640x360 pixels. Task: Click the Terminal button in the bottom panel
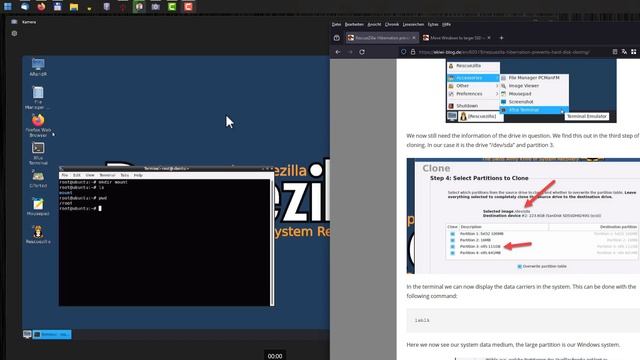pyautogui.click(x=52, y=334)
